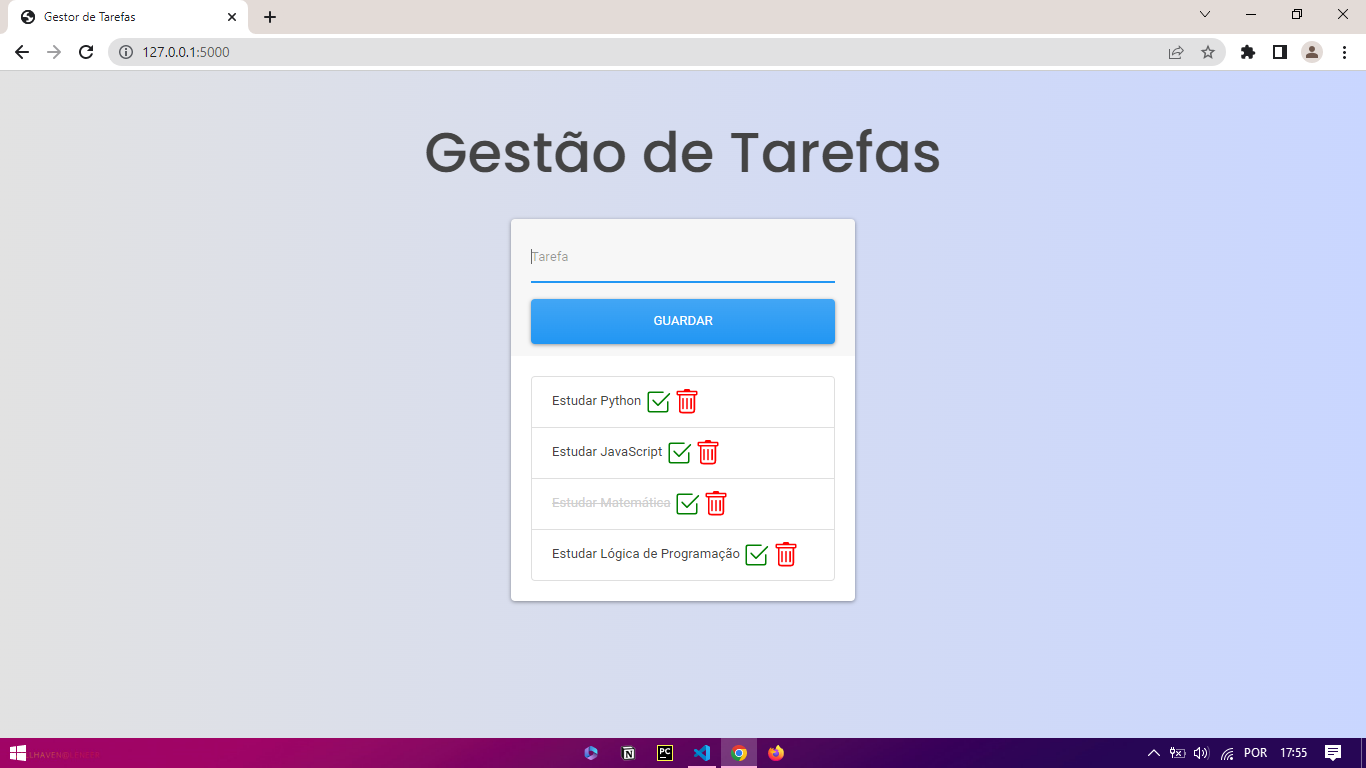Expand hidden icons in the system tray
This screenshot has width=1366, height=768.
pos(1152,751)
